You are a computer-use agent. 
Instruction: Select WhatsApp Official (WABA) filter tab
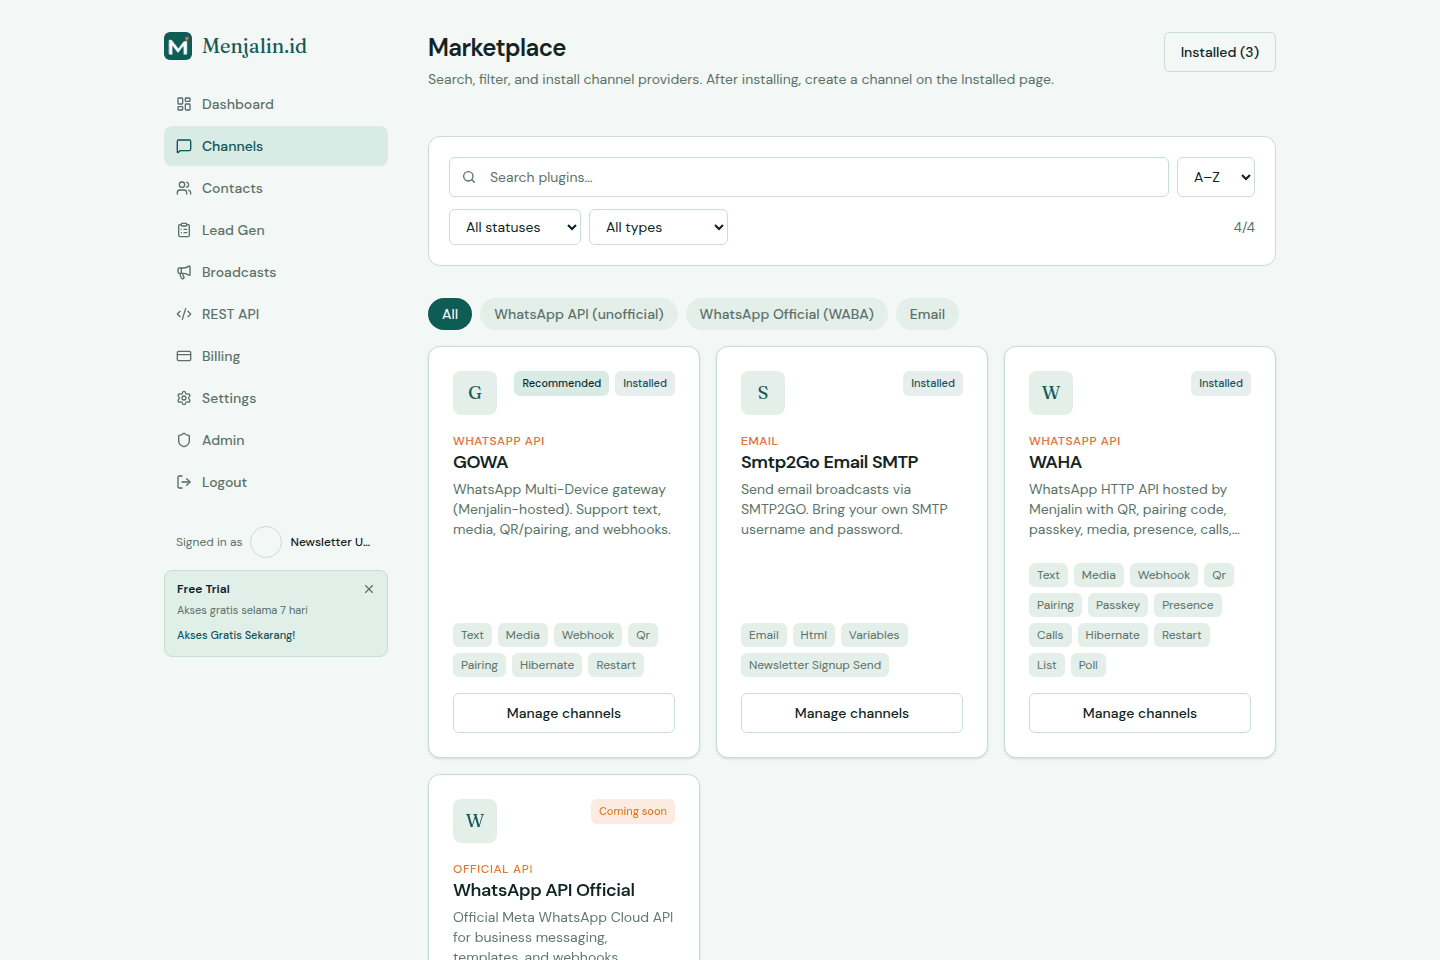pyautogui.click(x=787, y=314)
